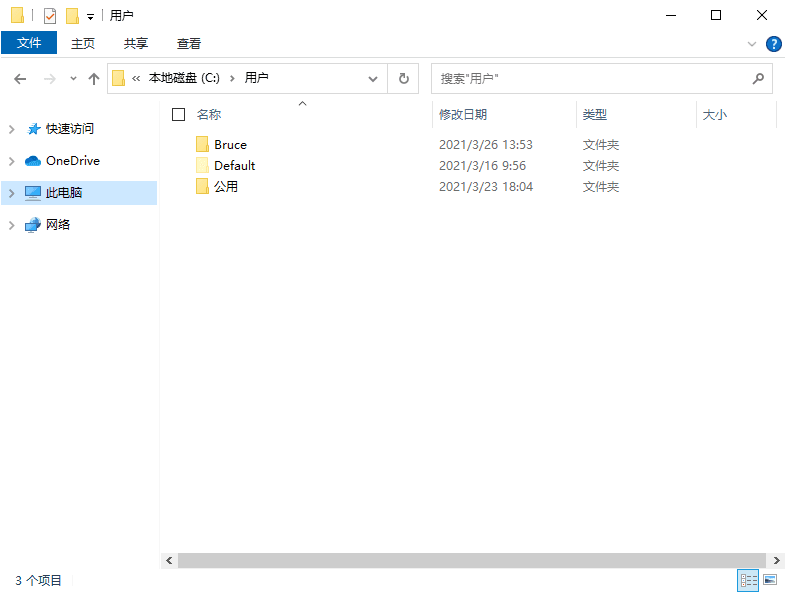Screen dimensions: 786x593
Task: Open the 文件 menu tab
Action: coord(29,44)
